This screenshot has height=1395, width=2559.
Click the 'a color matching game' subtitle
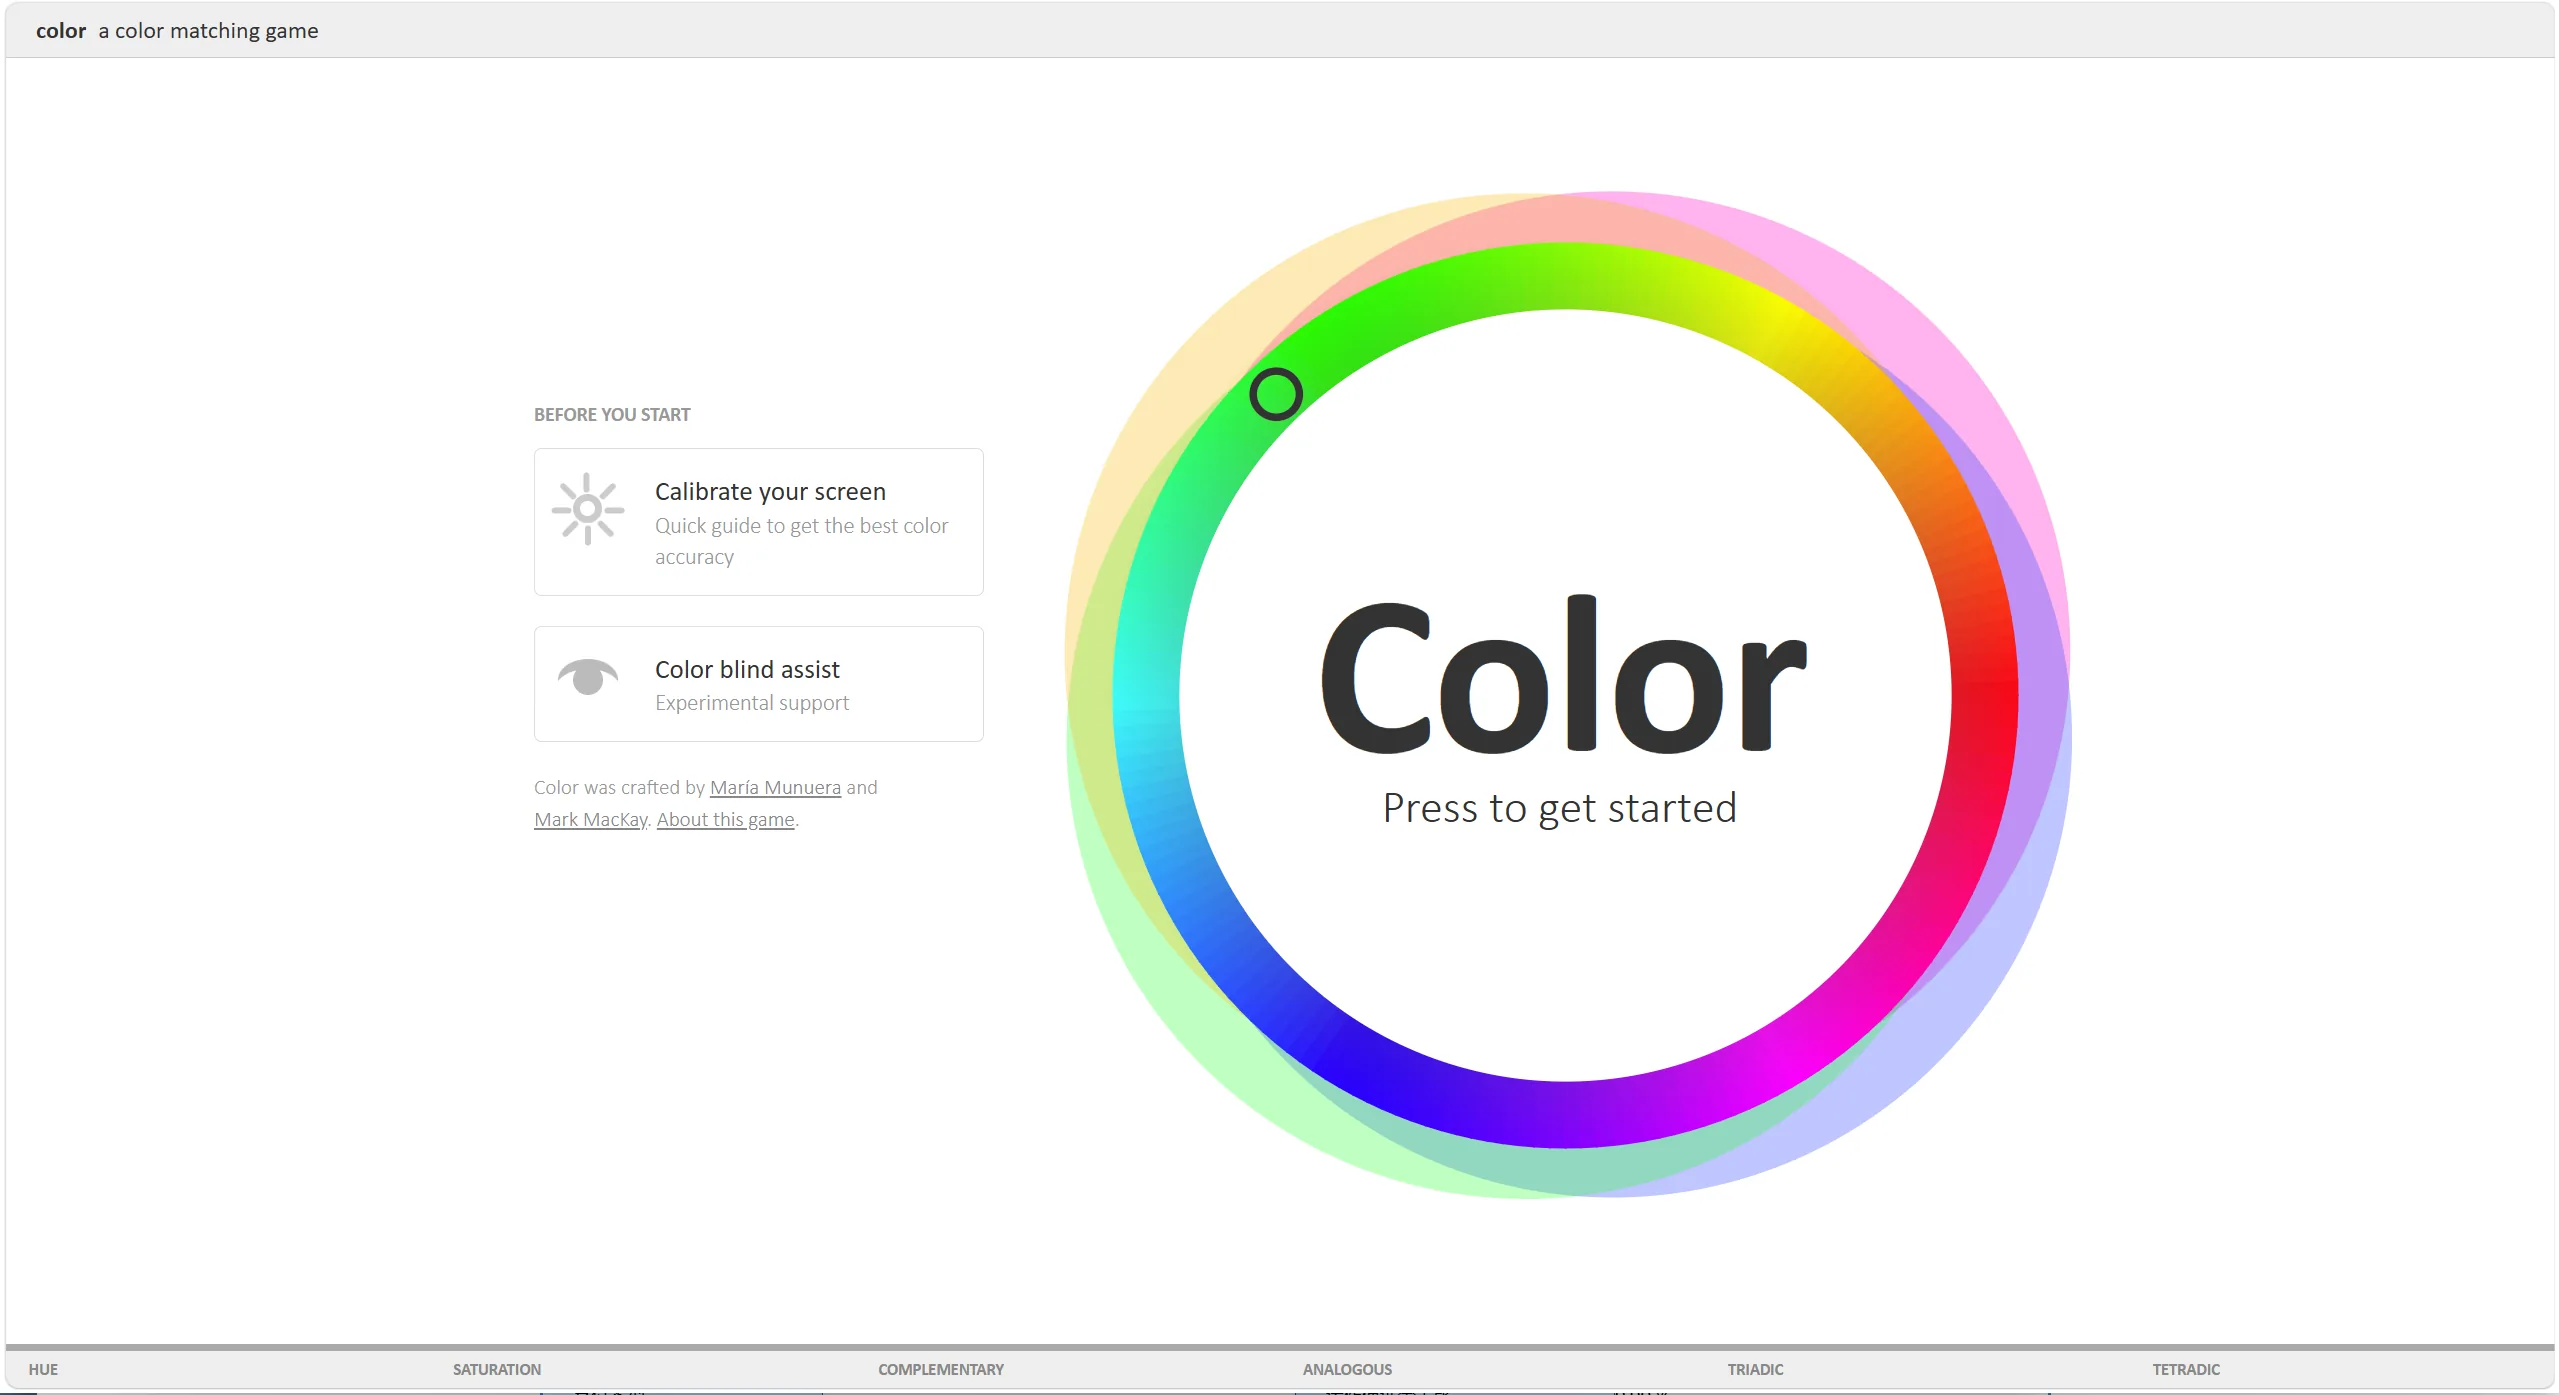(208, 31)
